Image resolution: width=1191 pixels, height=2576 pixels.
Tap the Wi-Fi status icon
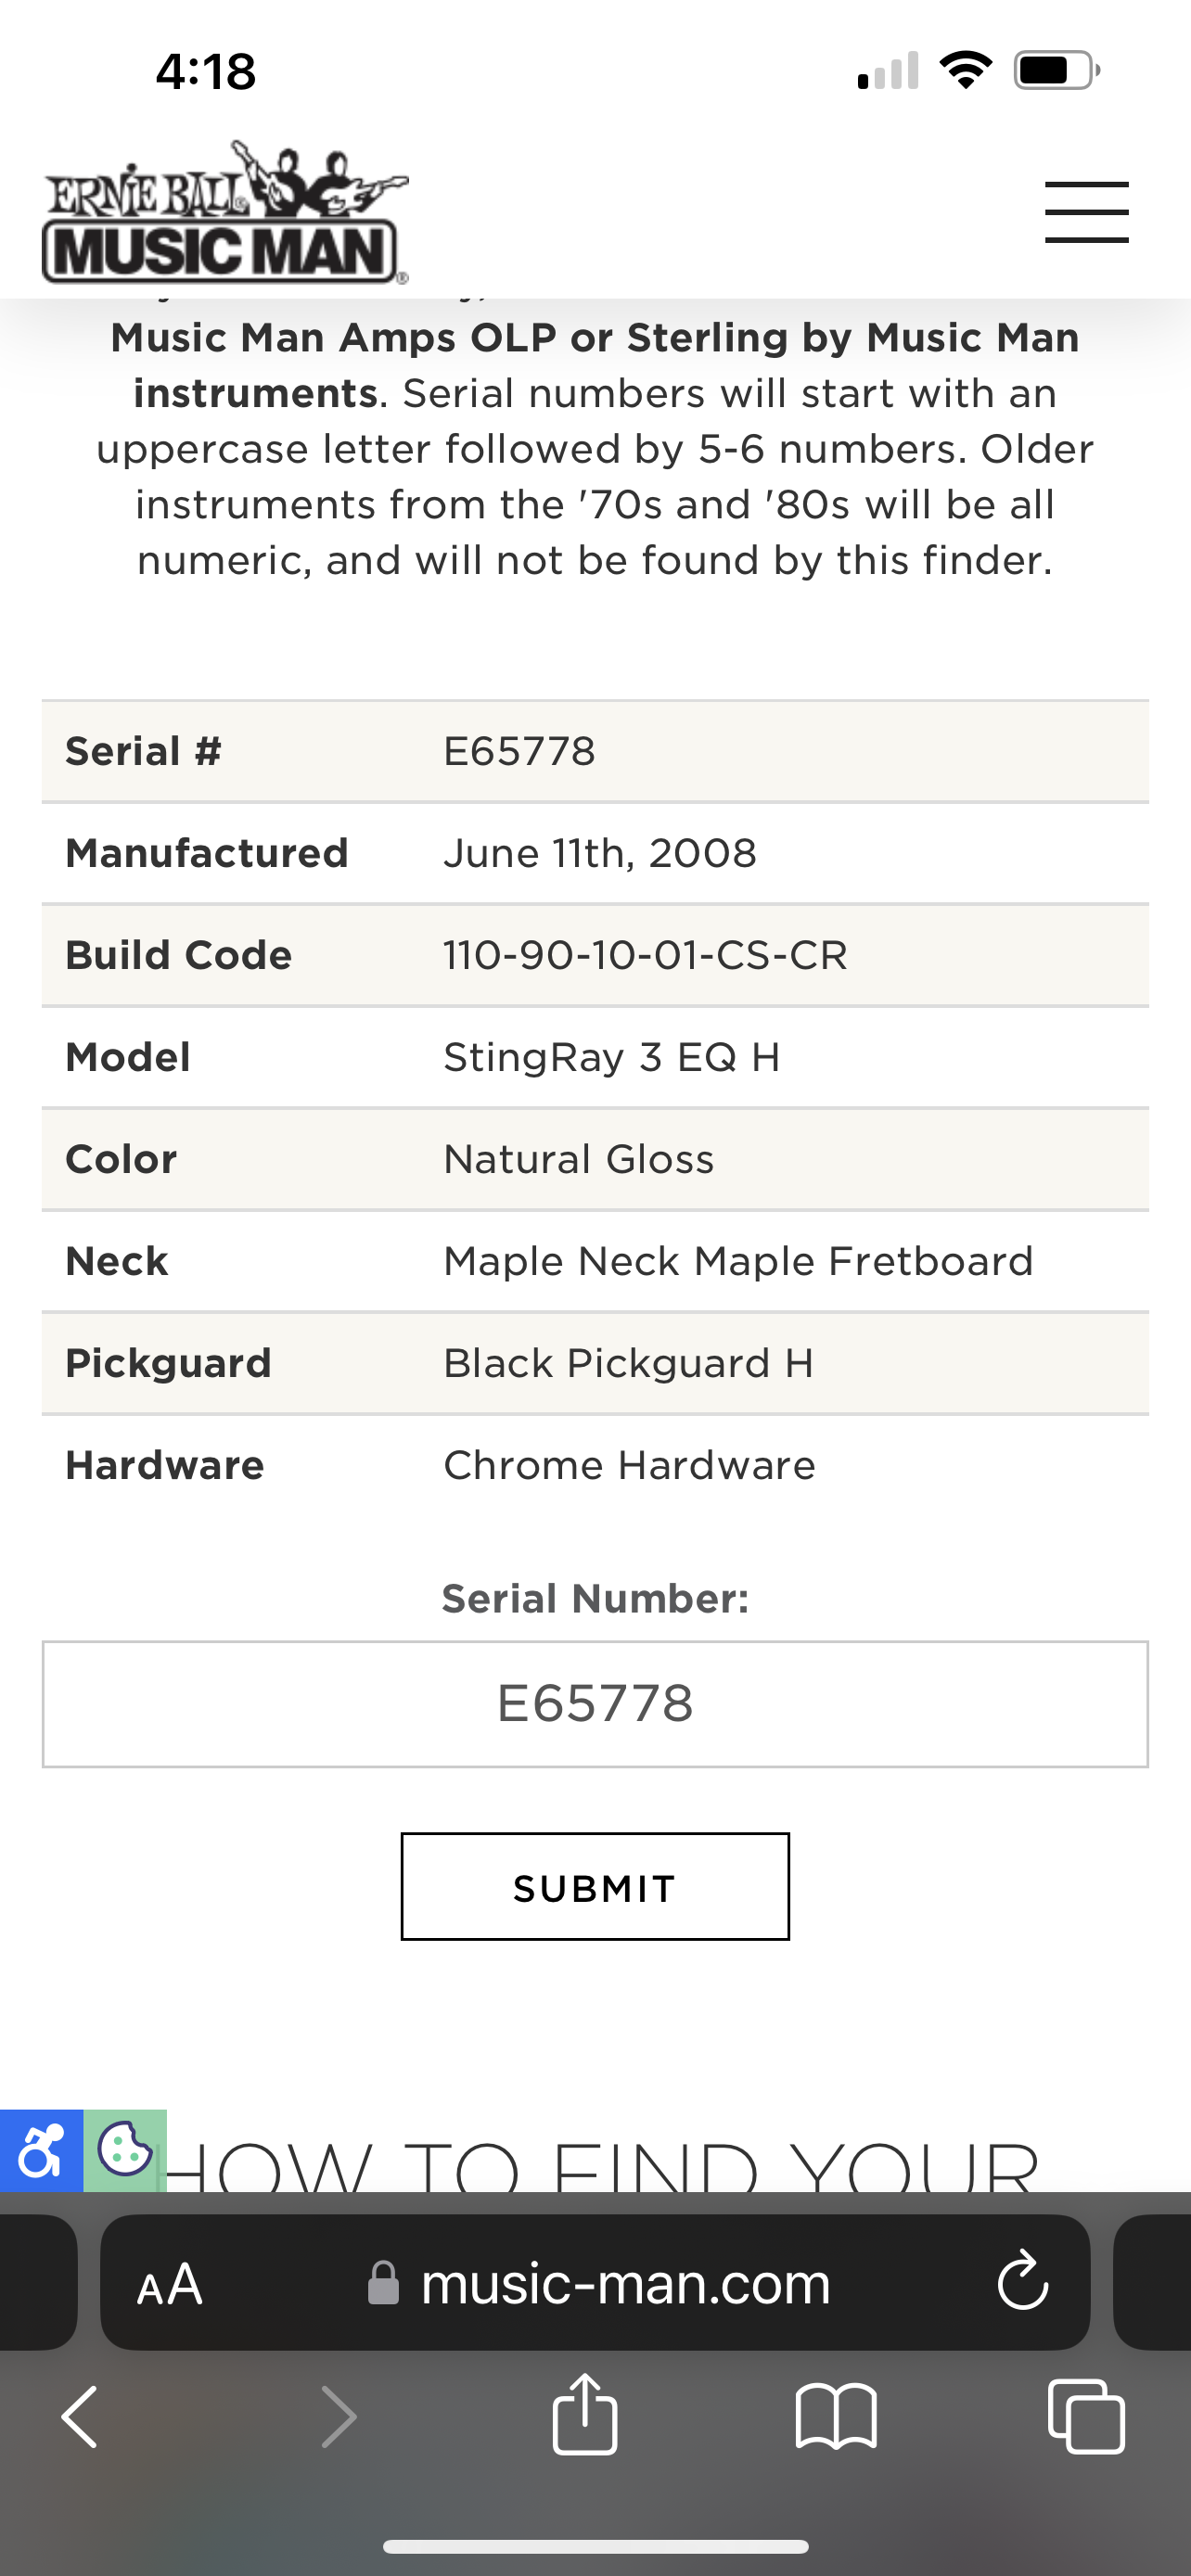pos(966,70)
